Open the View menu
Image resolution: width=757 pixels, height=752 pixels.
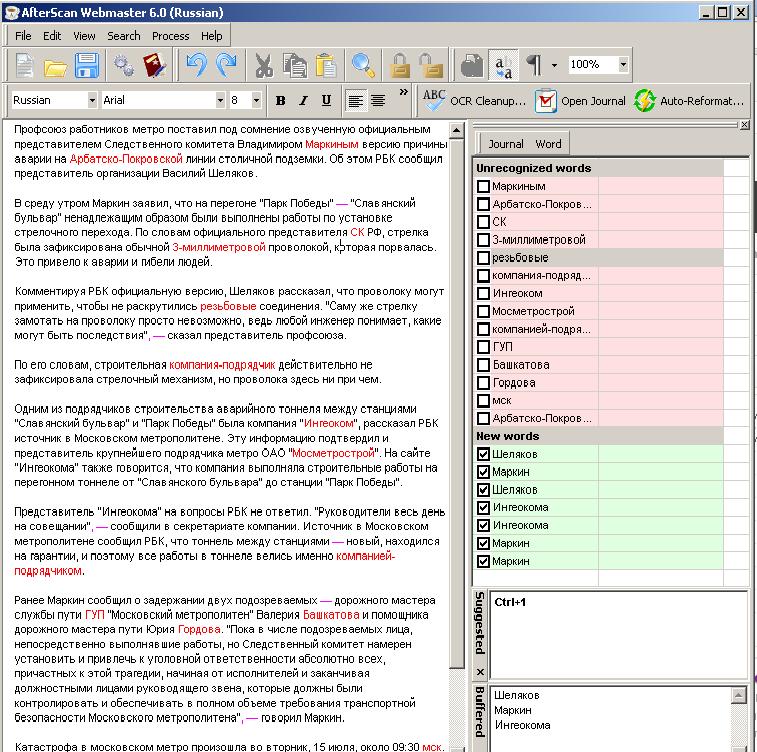click(84, 36)
